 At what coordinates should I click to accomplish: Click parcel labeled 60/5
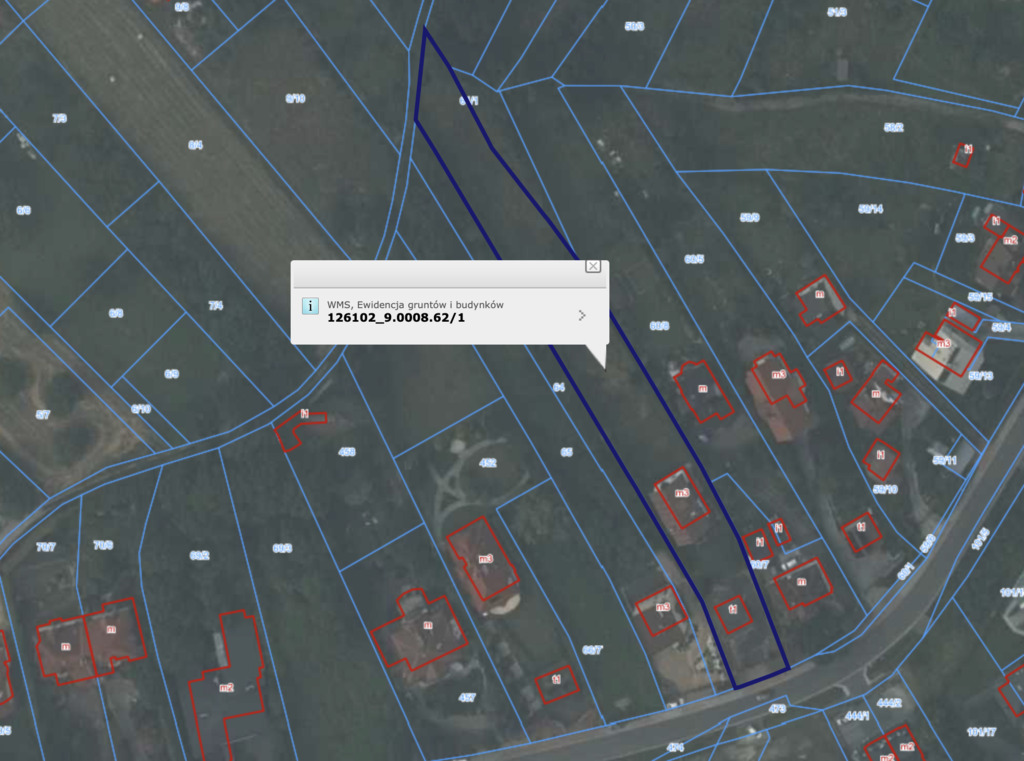[x=694, y=259]
